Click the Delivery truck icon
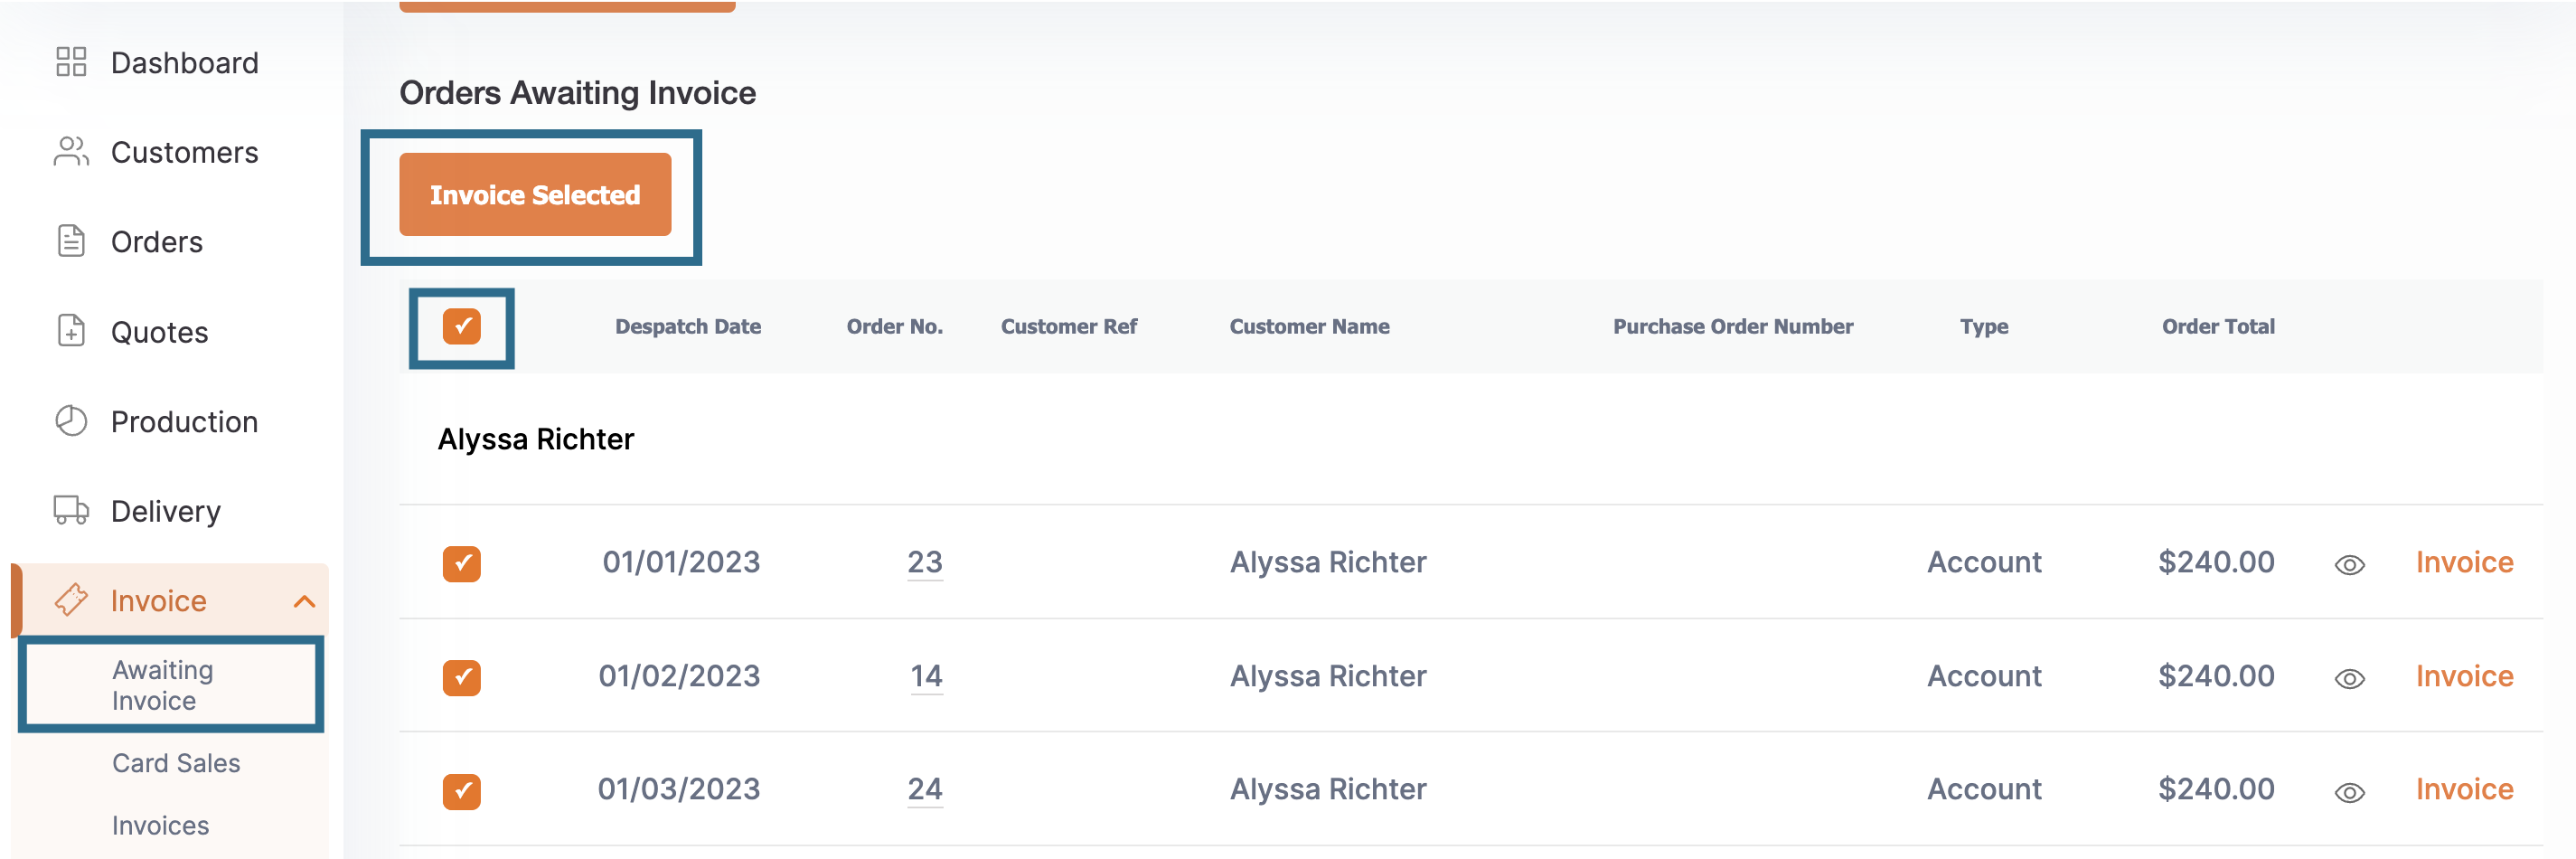2576x859 pixels. tap(71, 510)
